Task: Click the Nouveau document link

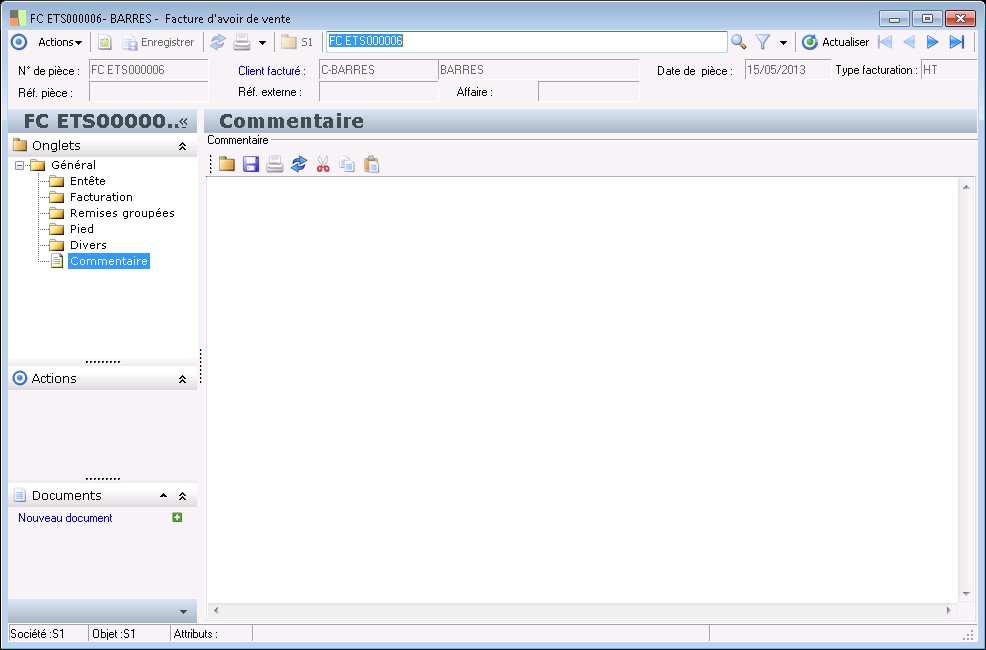Action: (x=65, y=518)
